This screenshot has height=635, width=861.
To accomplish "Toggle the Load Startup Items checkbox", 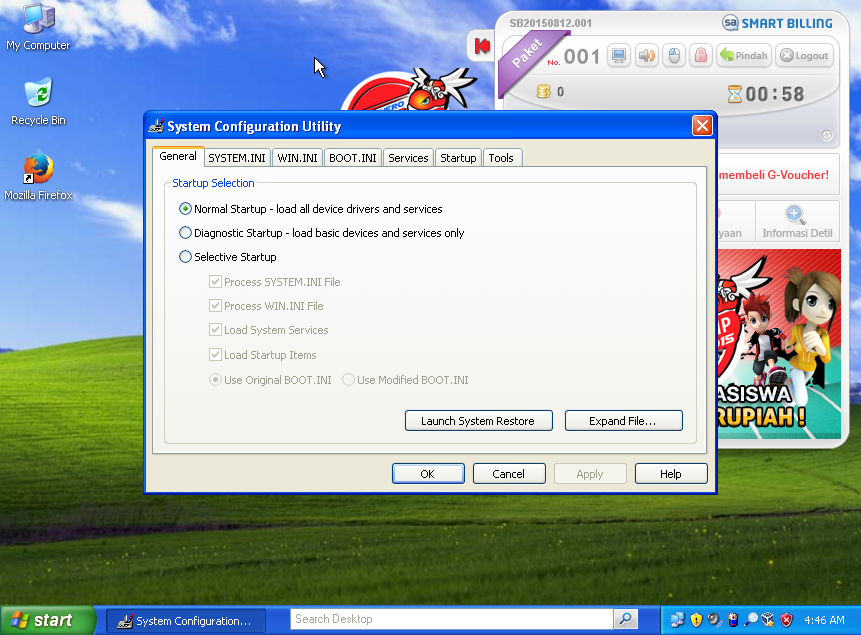I will [x=215, y=354].
